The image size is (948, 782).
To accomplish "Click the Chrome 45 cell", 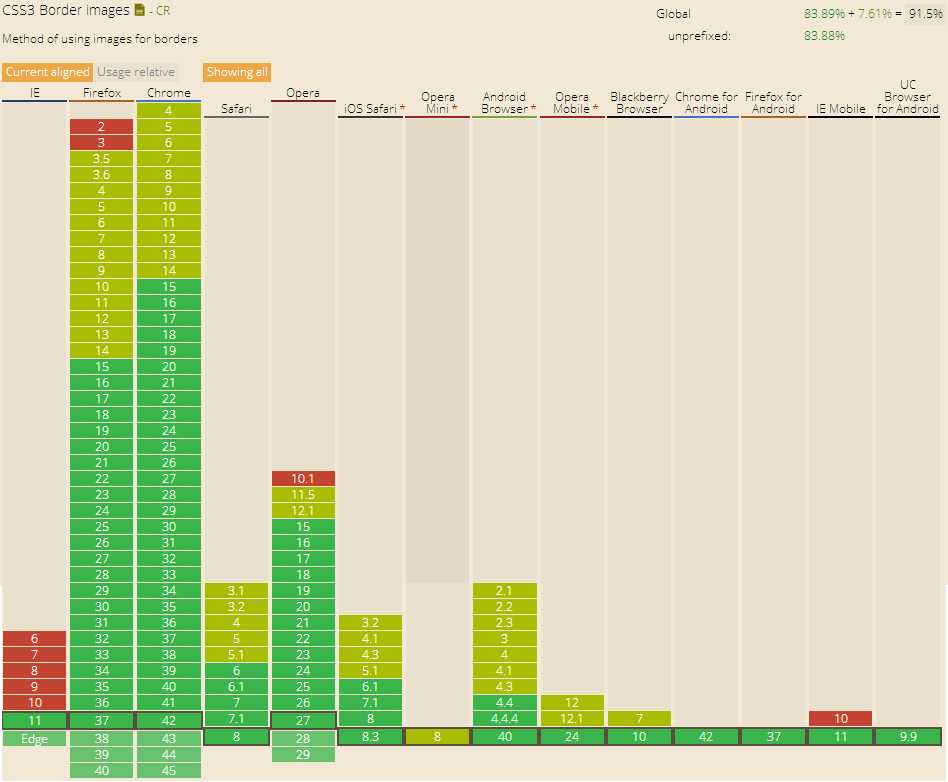I will pyautogui.click(x=169, y=771).
